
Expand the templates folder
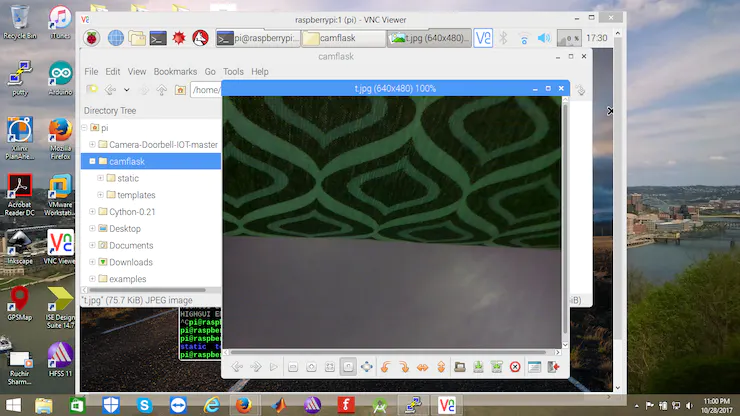(x=100, y=195)
